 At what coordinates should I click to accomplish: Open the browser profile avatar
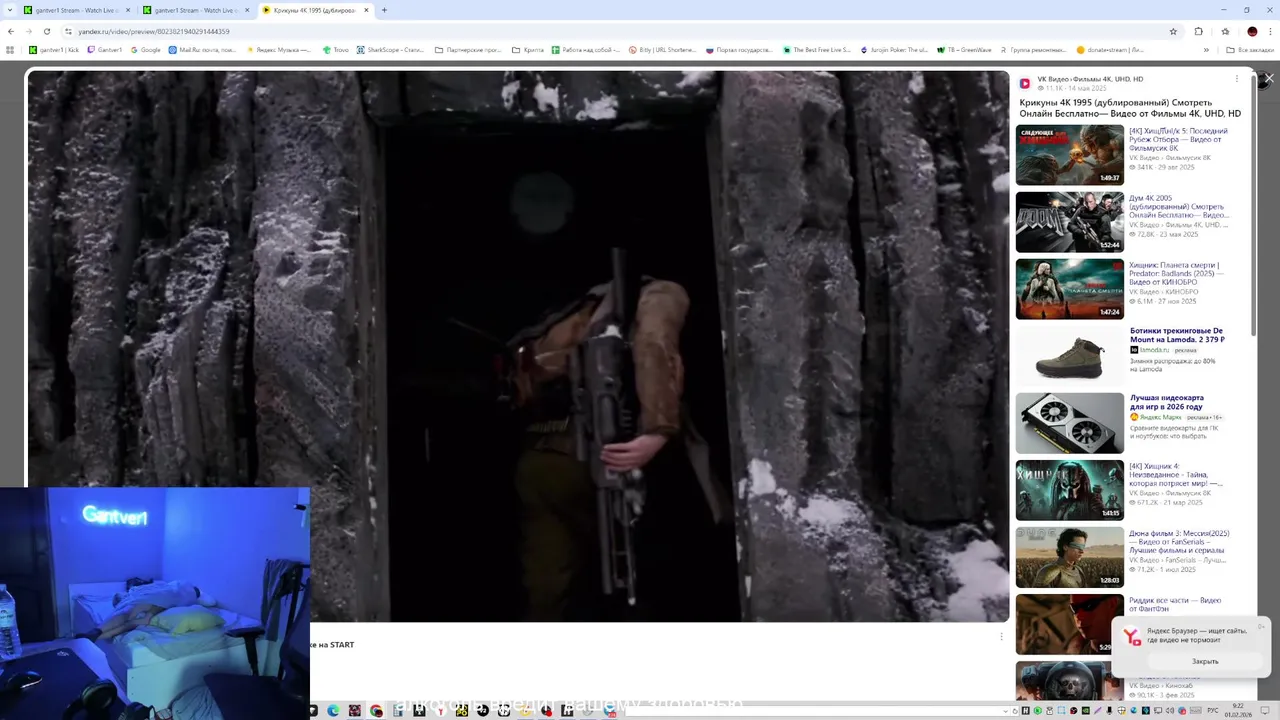[1252, 31]
